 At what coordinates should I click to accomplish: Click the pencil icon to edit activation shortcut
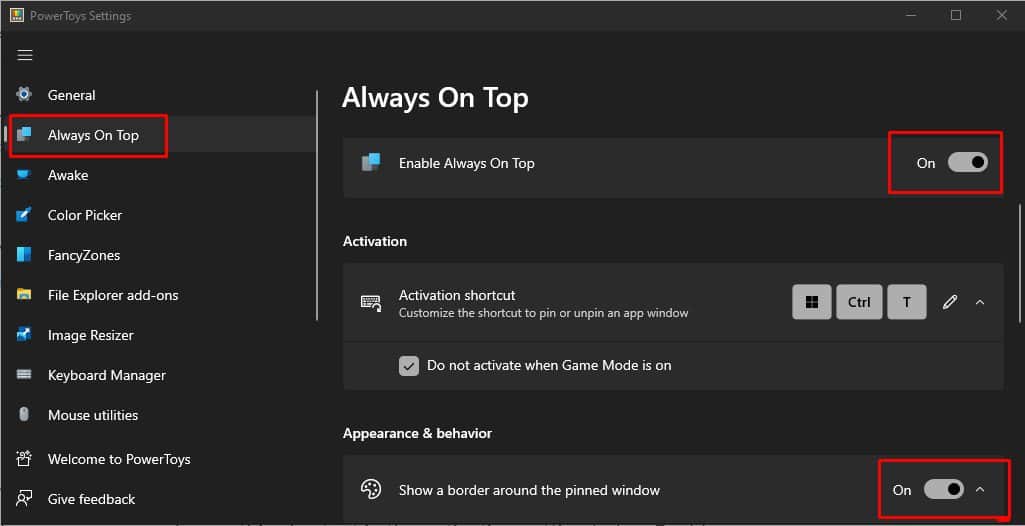950,302
